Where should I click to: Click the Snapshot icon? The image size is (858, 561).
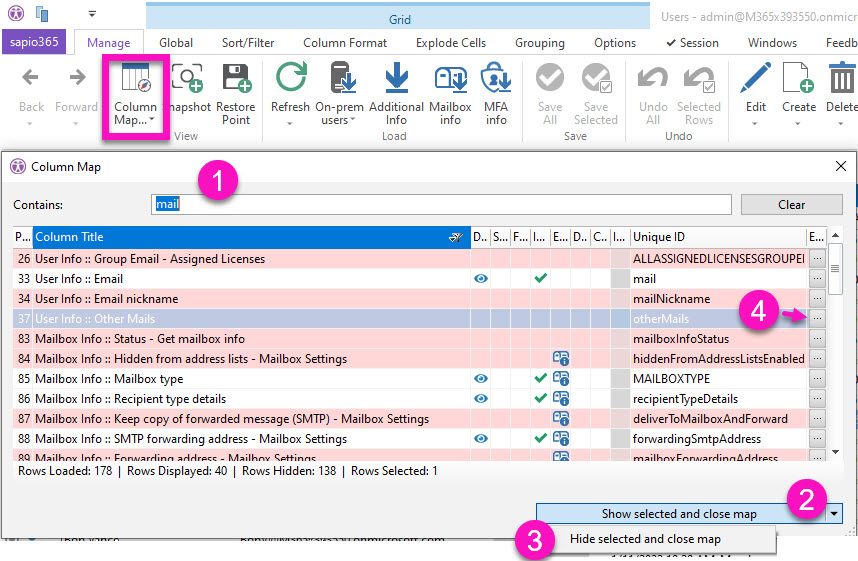pos(187,78)
